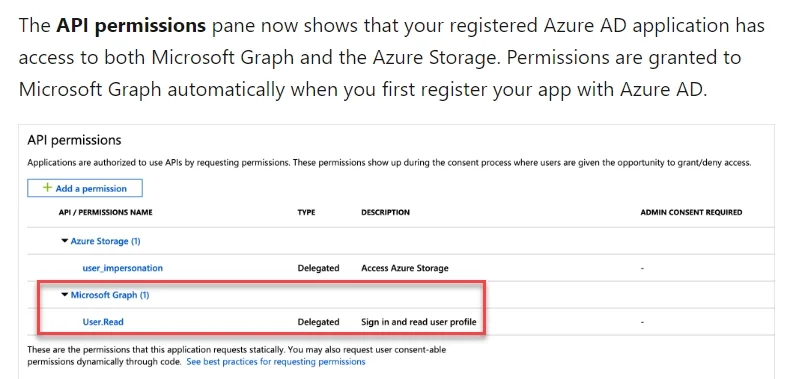Click the Delegated type in user_impersonation row
The height and width of the screenshot is (379, 793).
[318, 268]
